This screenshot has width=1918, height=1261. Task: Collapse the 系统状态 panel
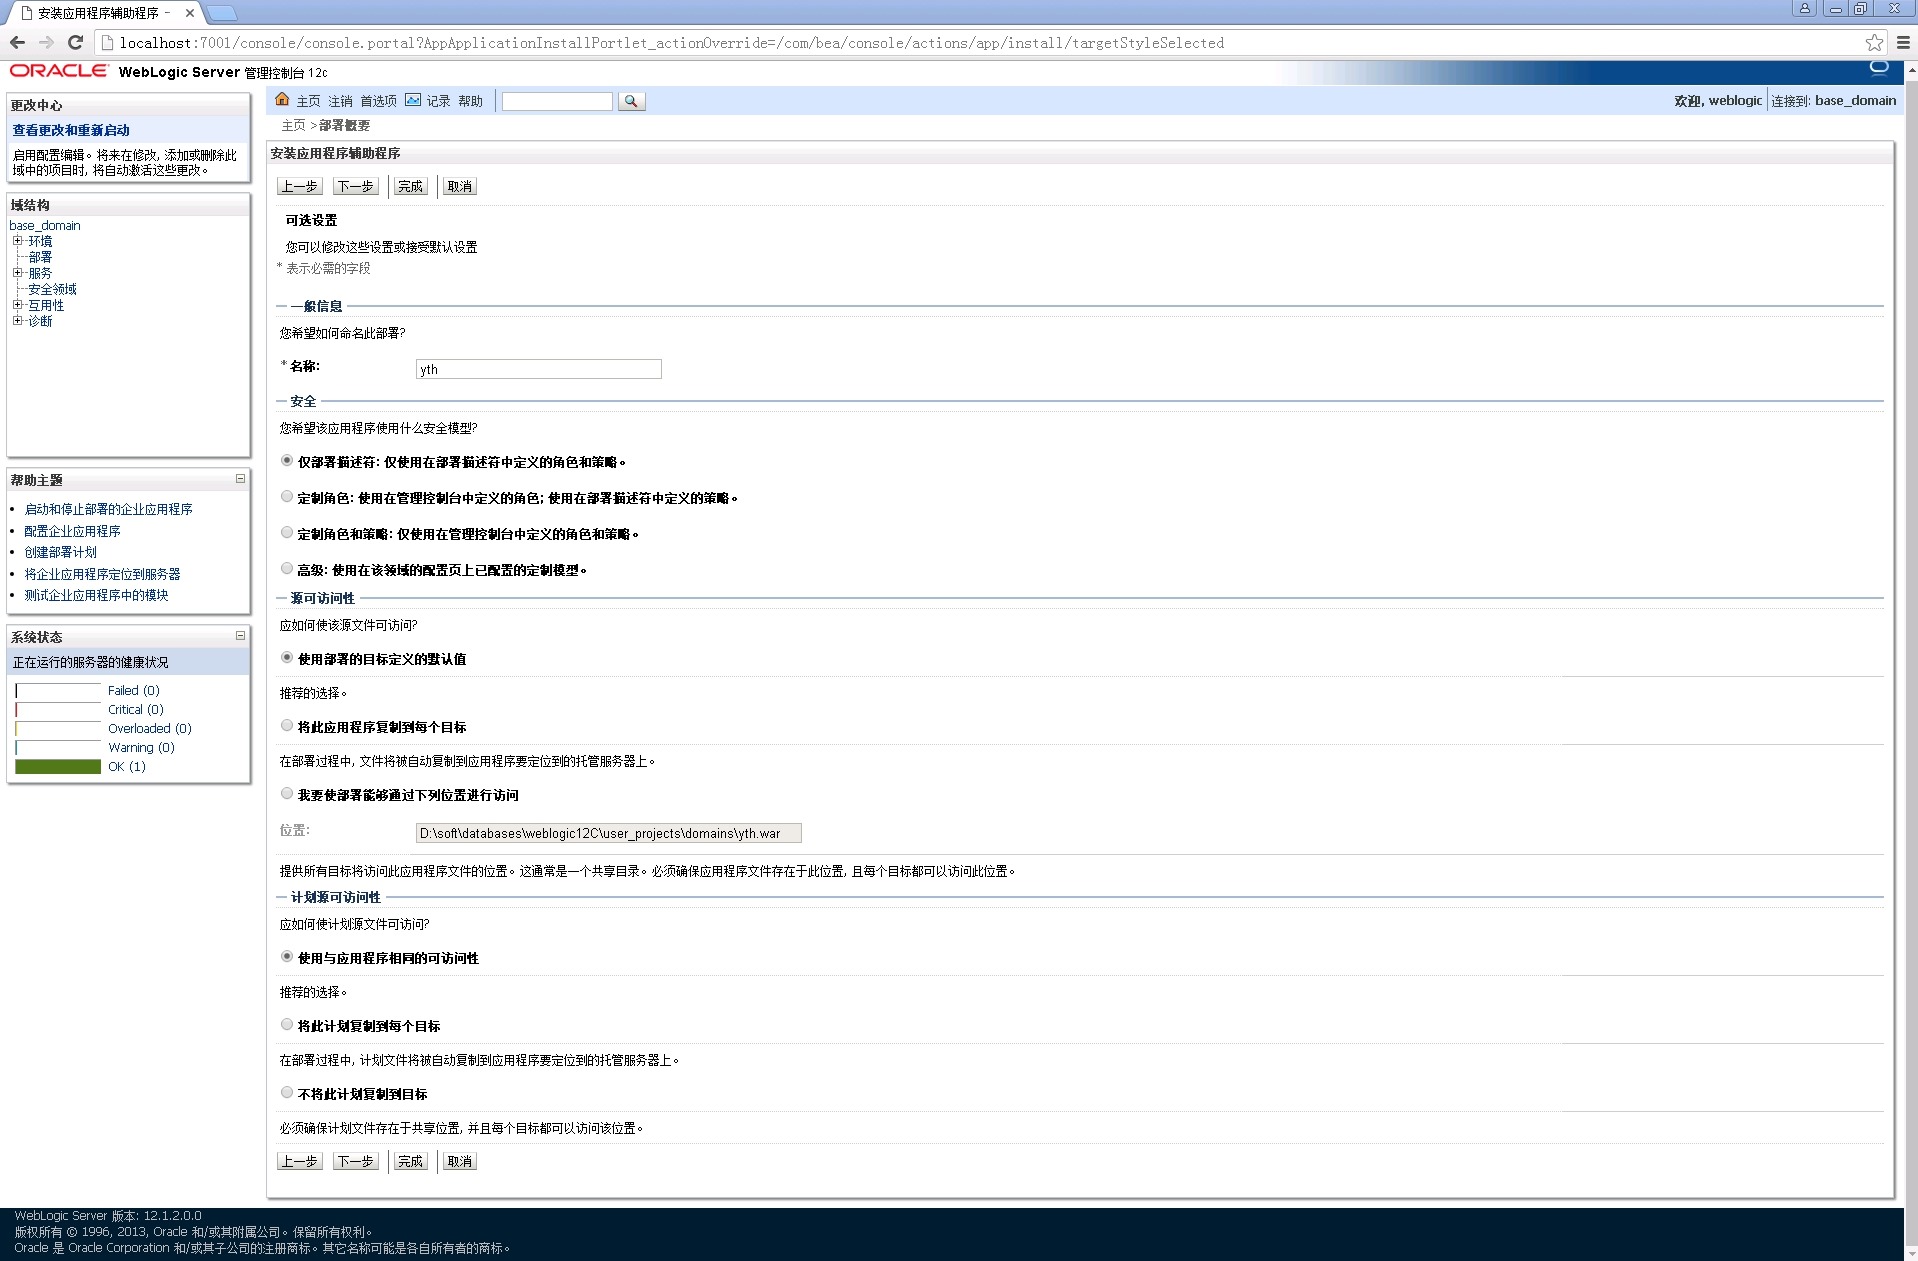(240, 636)
